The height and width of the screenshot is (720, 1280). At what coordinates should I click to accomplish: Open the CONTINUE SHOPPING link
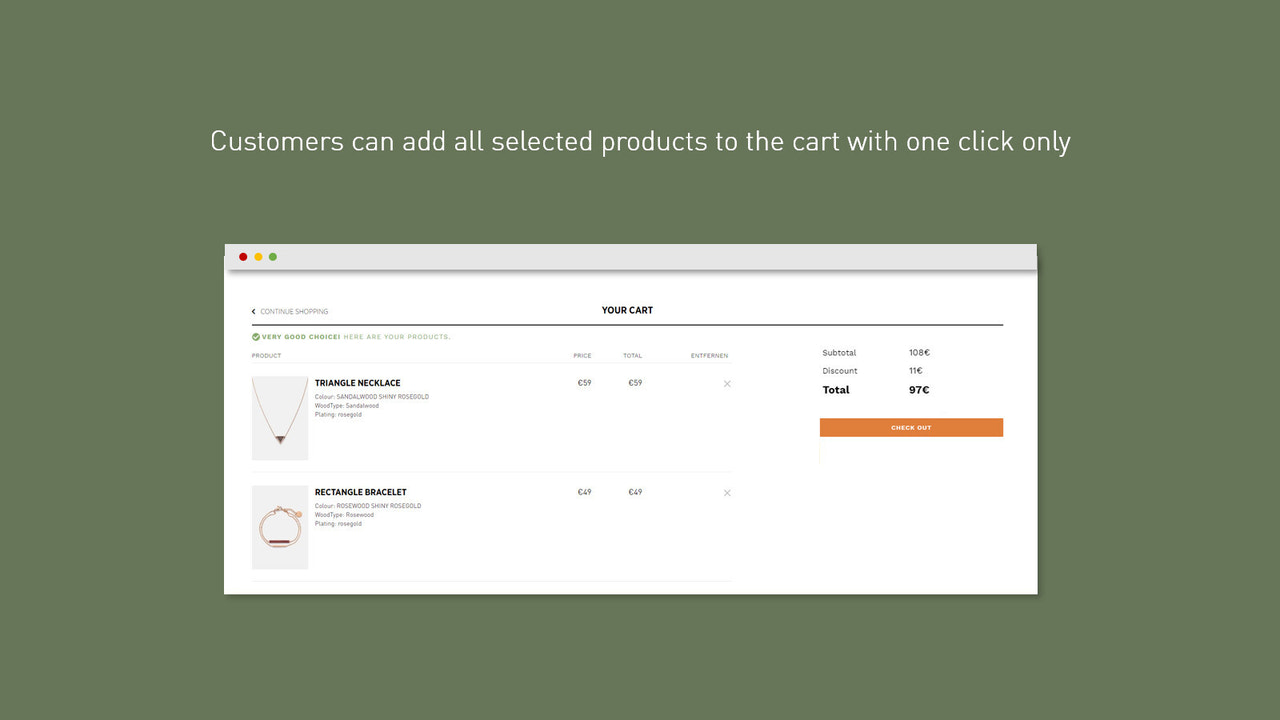[294, 311]
